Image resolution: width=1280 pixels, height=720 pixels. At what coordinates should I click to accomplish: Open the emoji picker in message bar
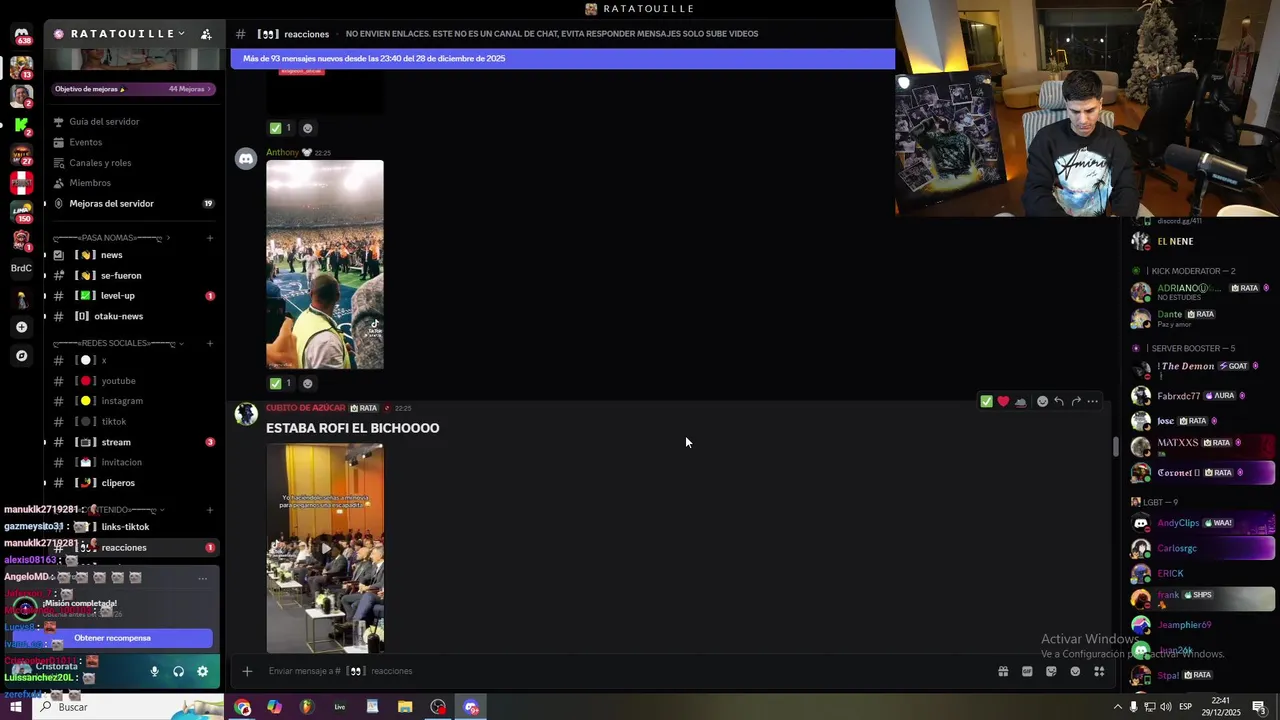pyautogui.click(x=1075, y=671)
